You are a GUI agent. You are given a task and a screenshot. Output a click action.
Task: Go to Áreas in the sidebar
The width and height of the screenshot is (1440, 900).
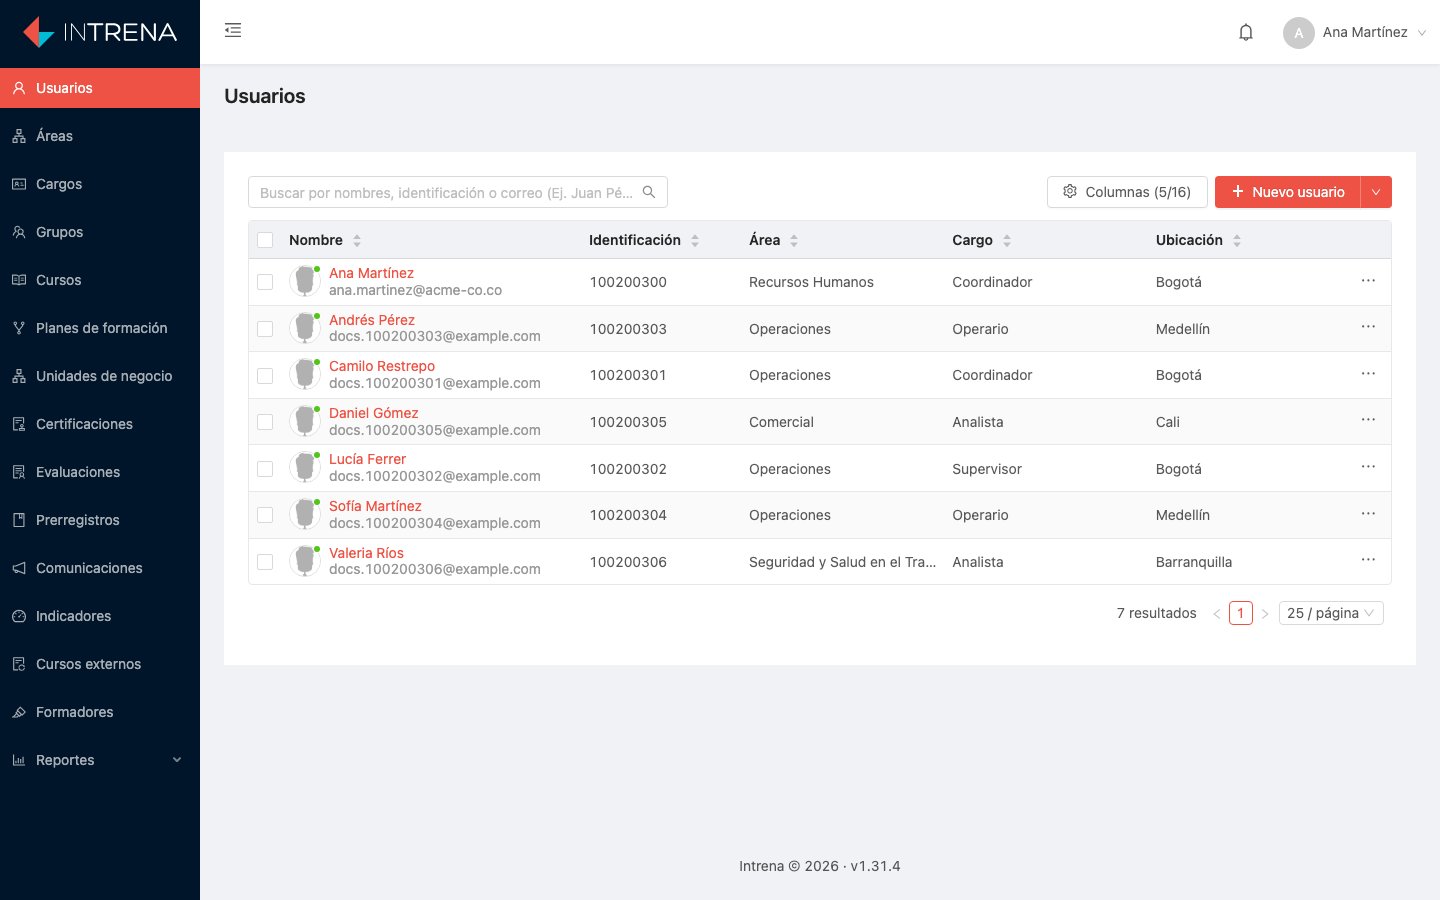click(x=100, y=136)
